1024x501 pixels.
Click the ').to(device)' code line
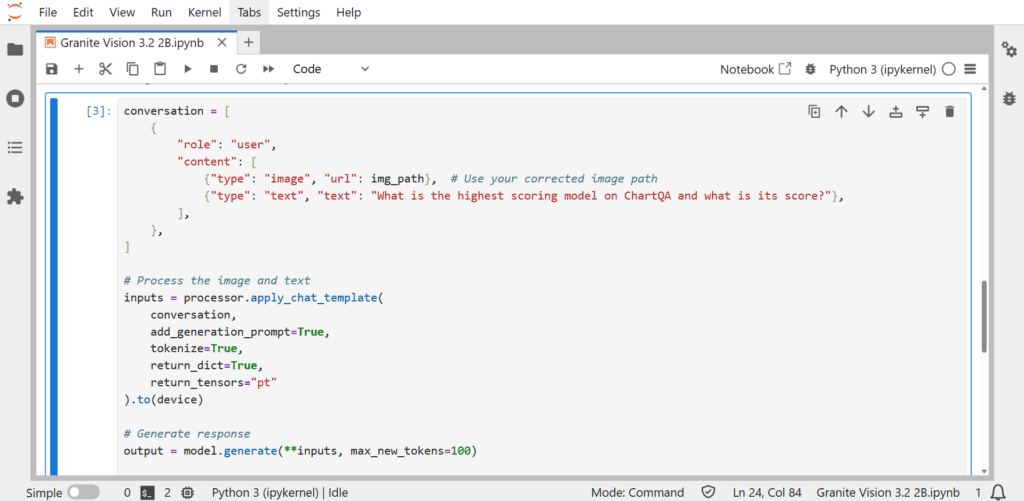point(163,400)
